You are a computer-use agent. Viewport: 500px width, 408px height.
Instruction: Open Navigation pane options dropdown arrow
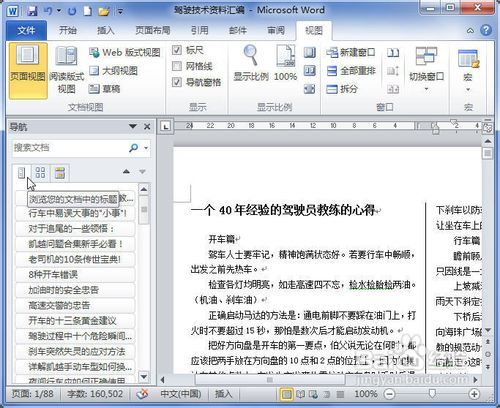pos(133,126)
